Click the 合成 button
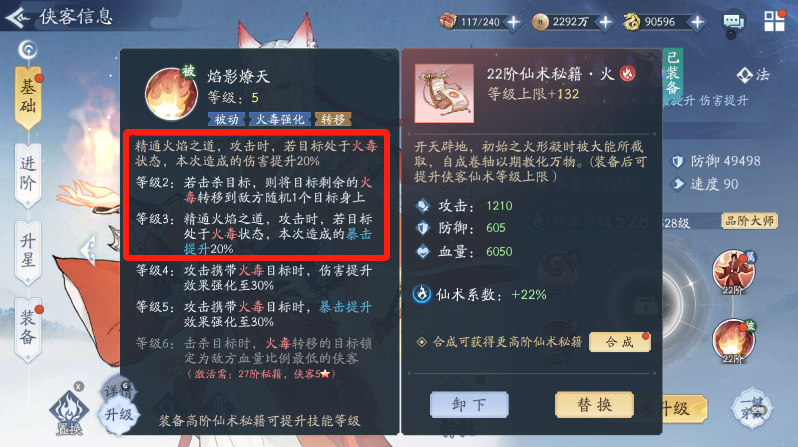Screen dimensions: 798x447 (x=619, y=342)
